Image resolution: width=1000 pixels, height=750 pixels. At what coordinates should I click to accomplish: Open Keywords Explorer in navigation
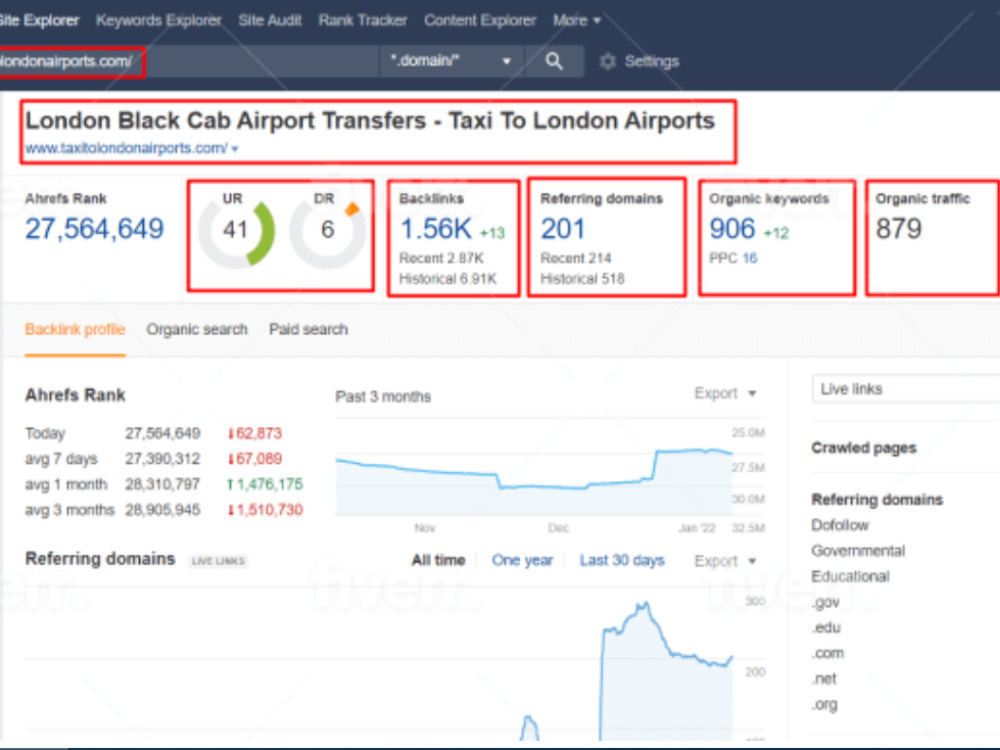tap(158, 20)
